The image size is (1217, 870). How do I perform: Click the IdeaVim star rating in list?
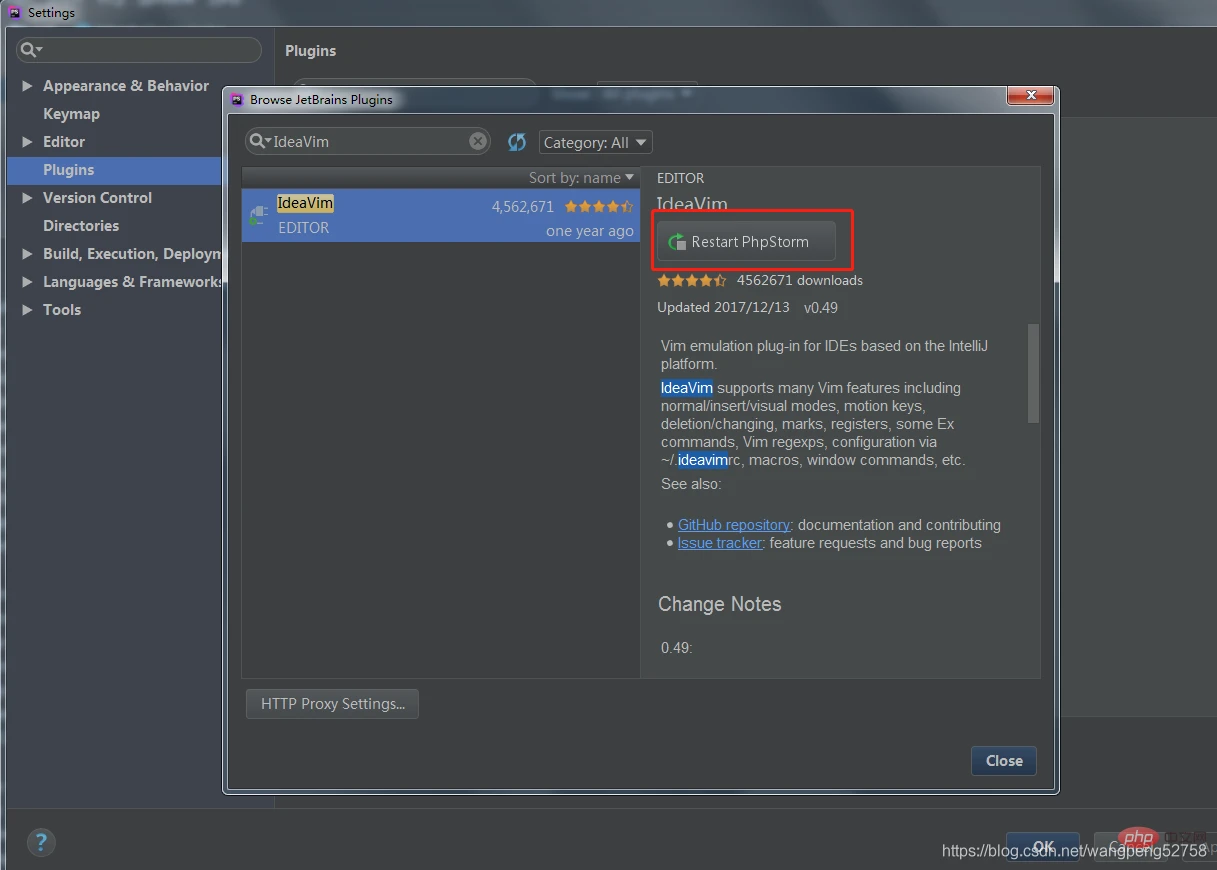tap(598, 207)
